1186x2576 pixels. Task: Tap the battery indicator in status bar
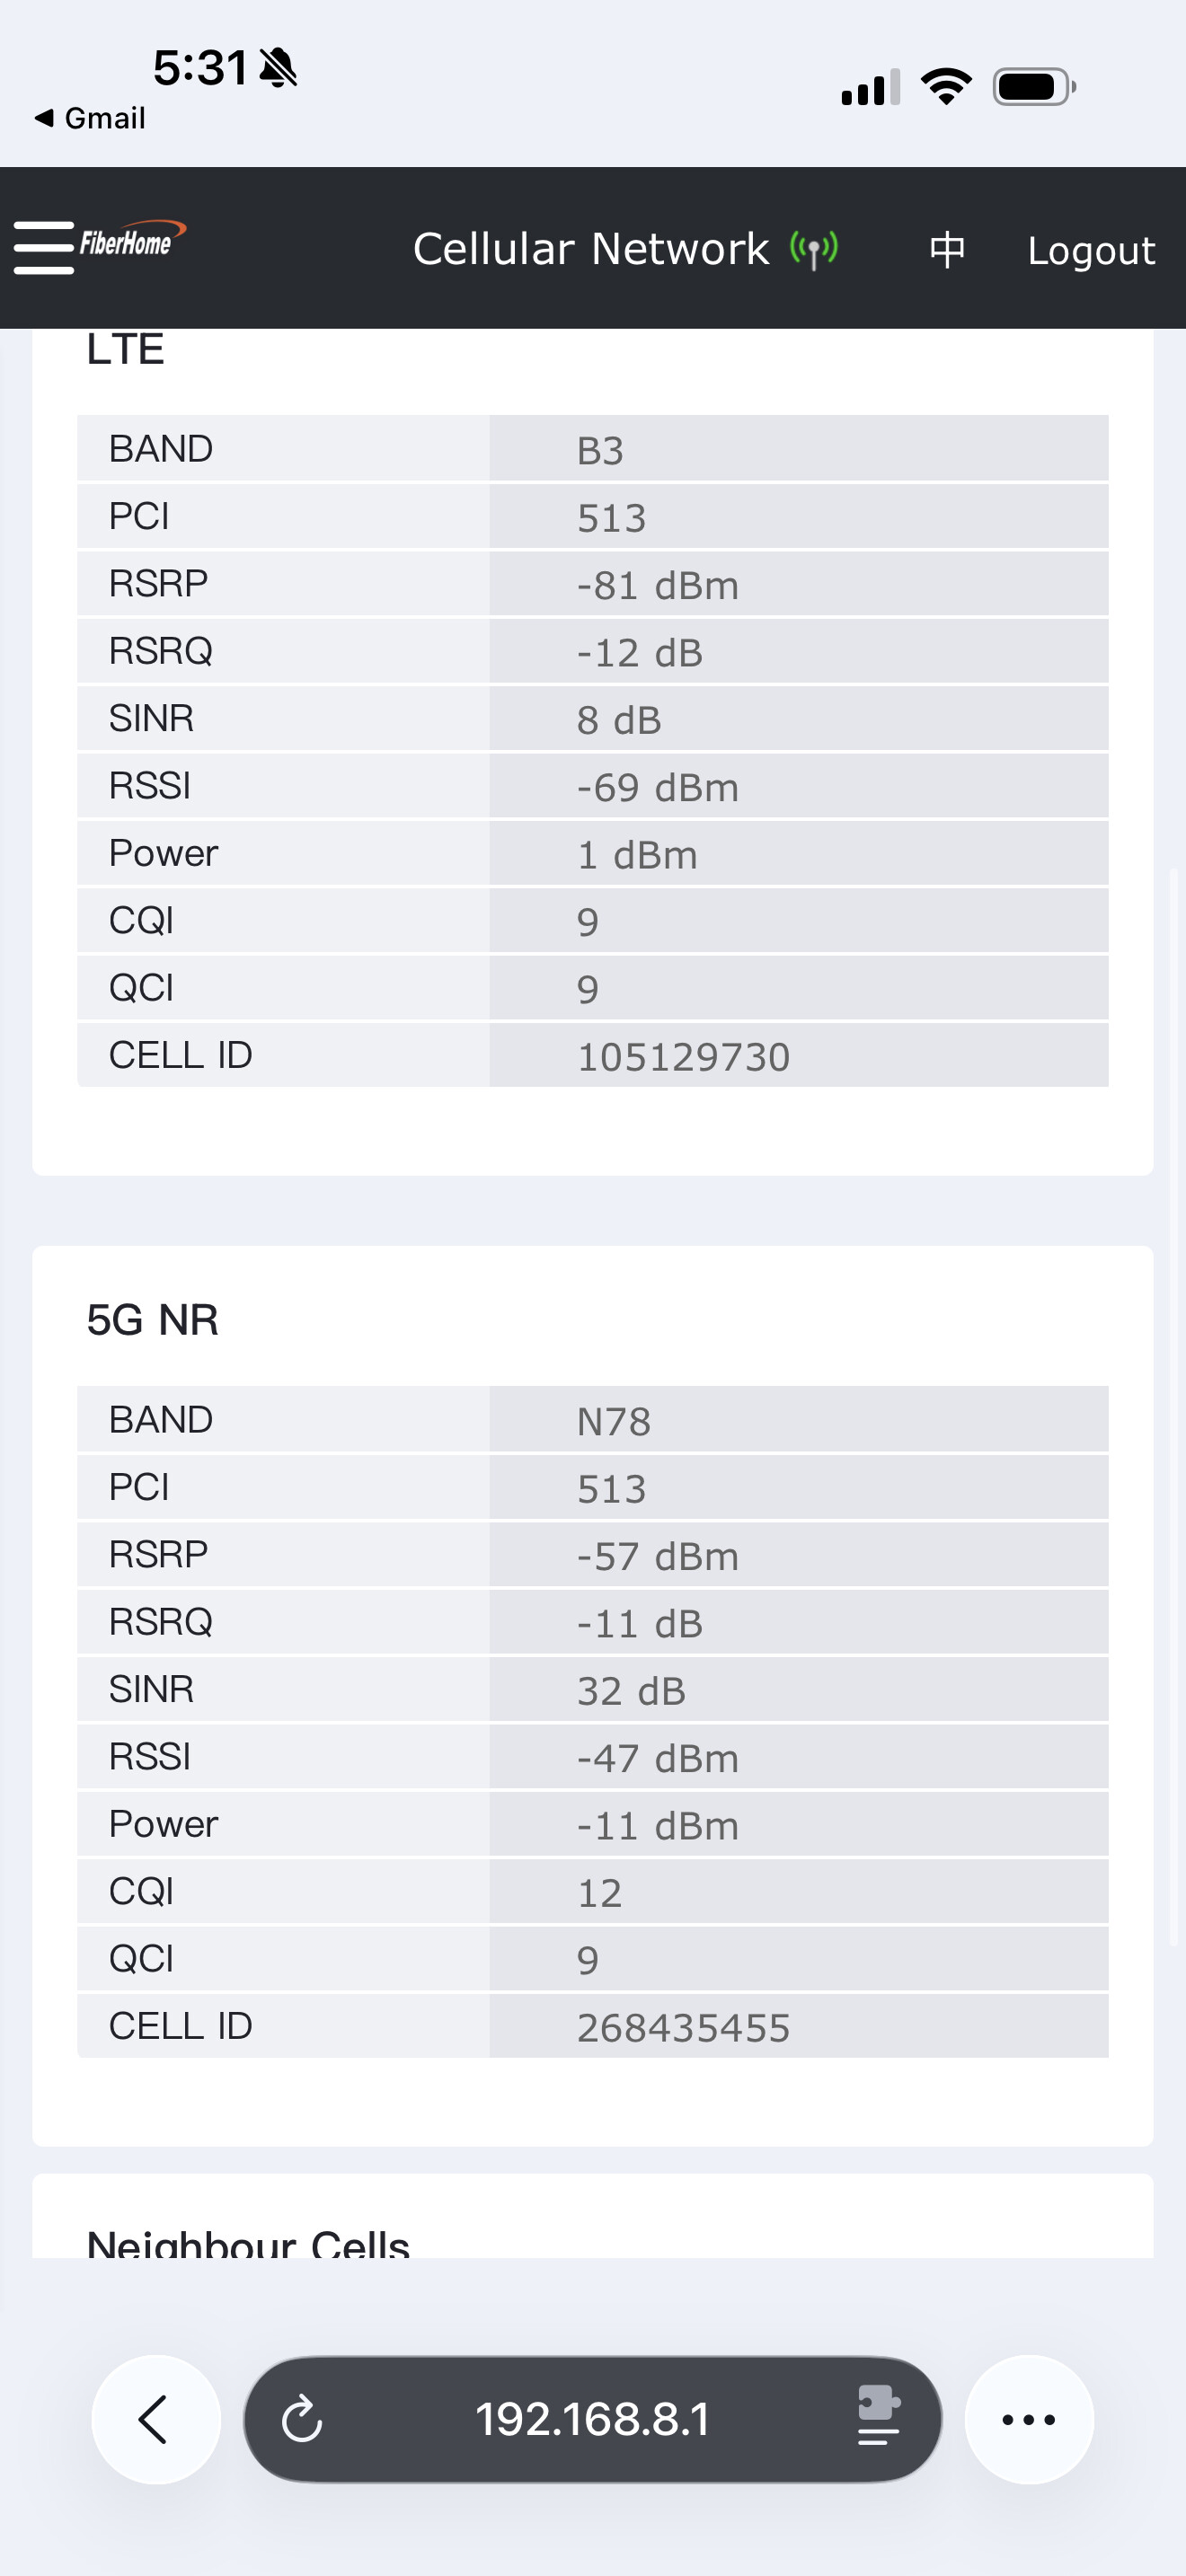(x=1033, y=87)
